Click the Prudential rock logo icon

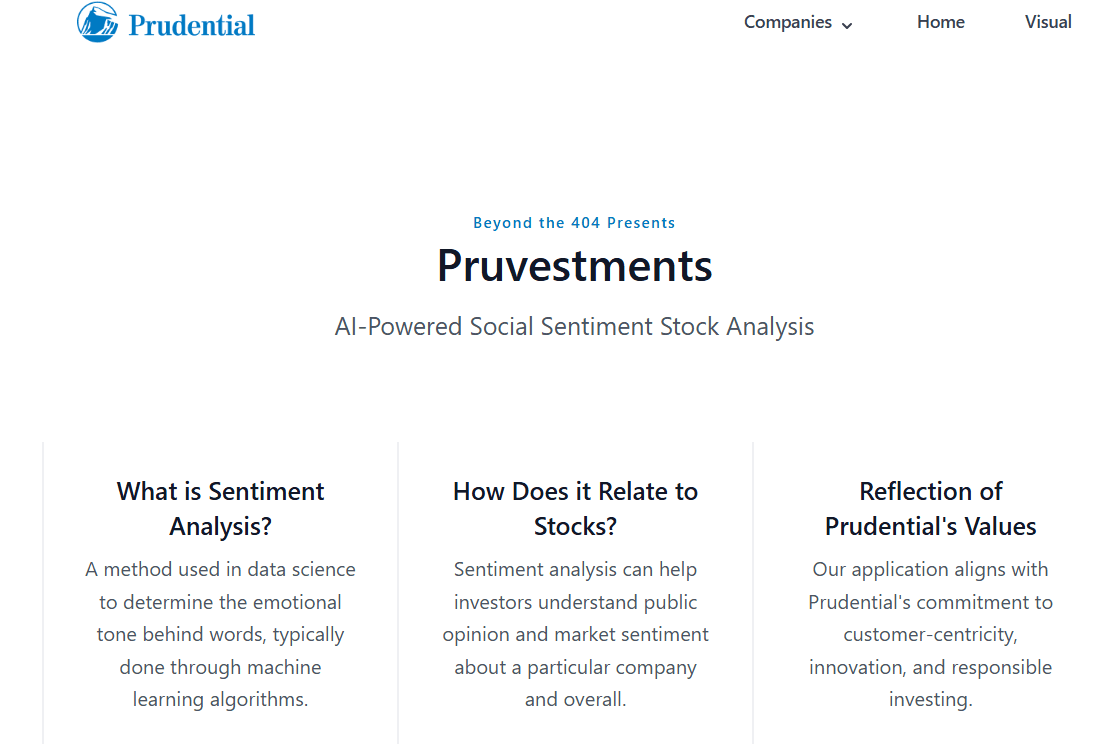pos(97,20)
